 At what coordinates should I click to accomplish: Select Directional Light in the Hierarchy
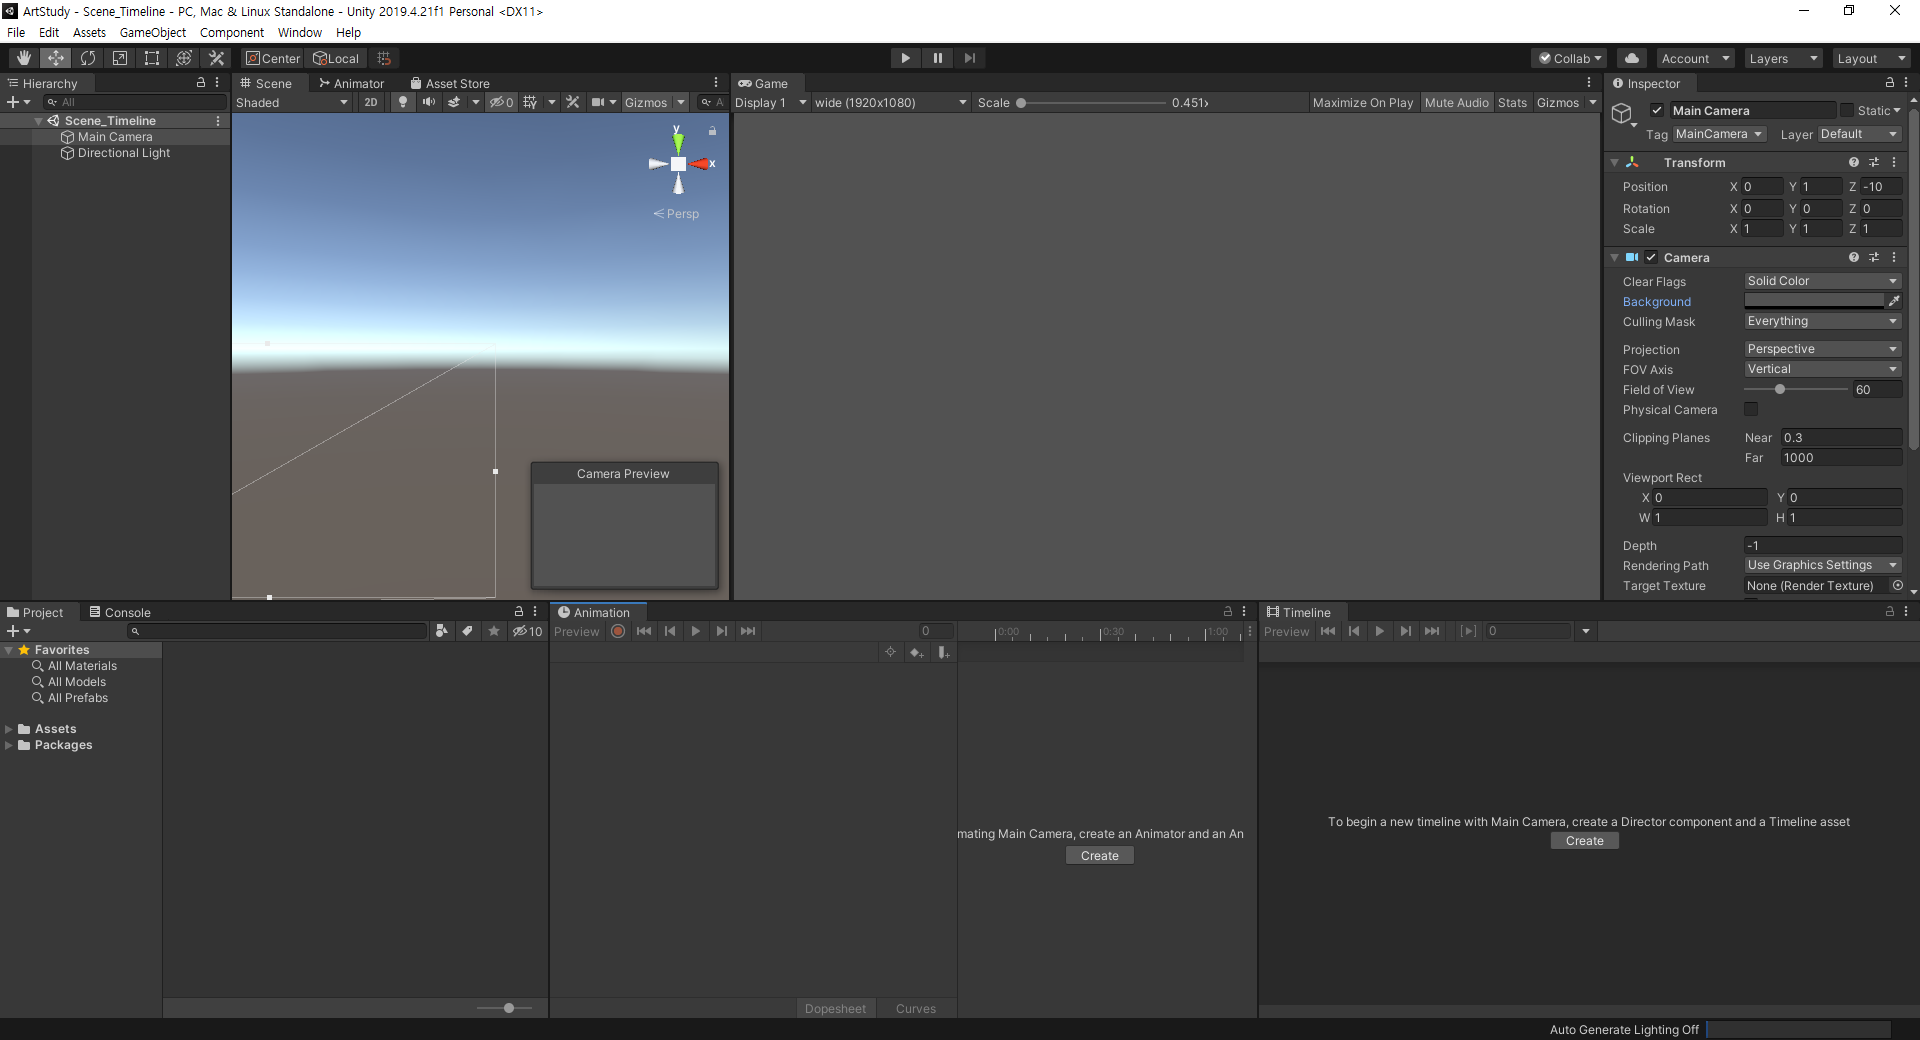124,153
